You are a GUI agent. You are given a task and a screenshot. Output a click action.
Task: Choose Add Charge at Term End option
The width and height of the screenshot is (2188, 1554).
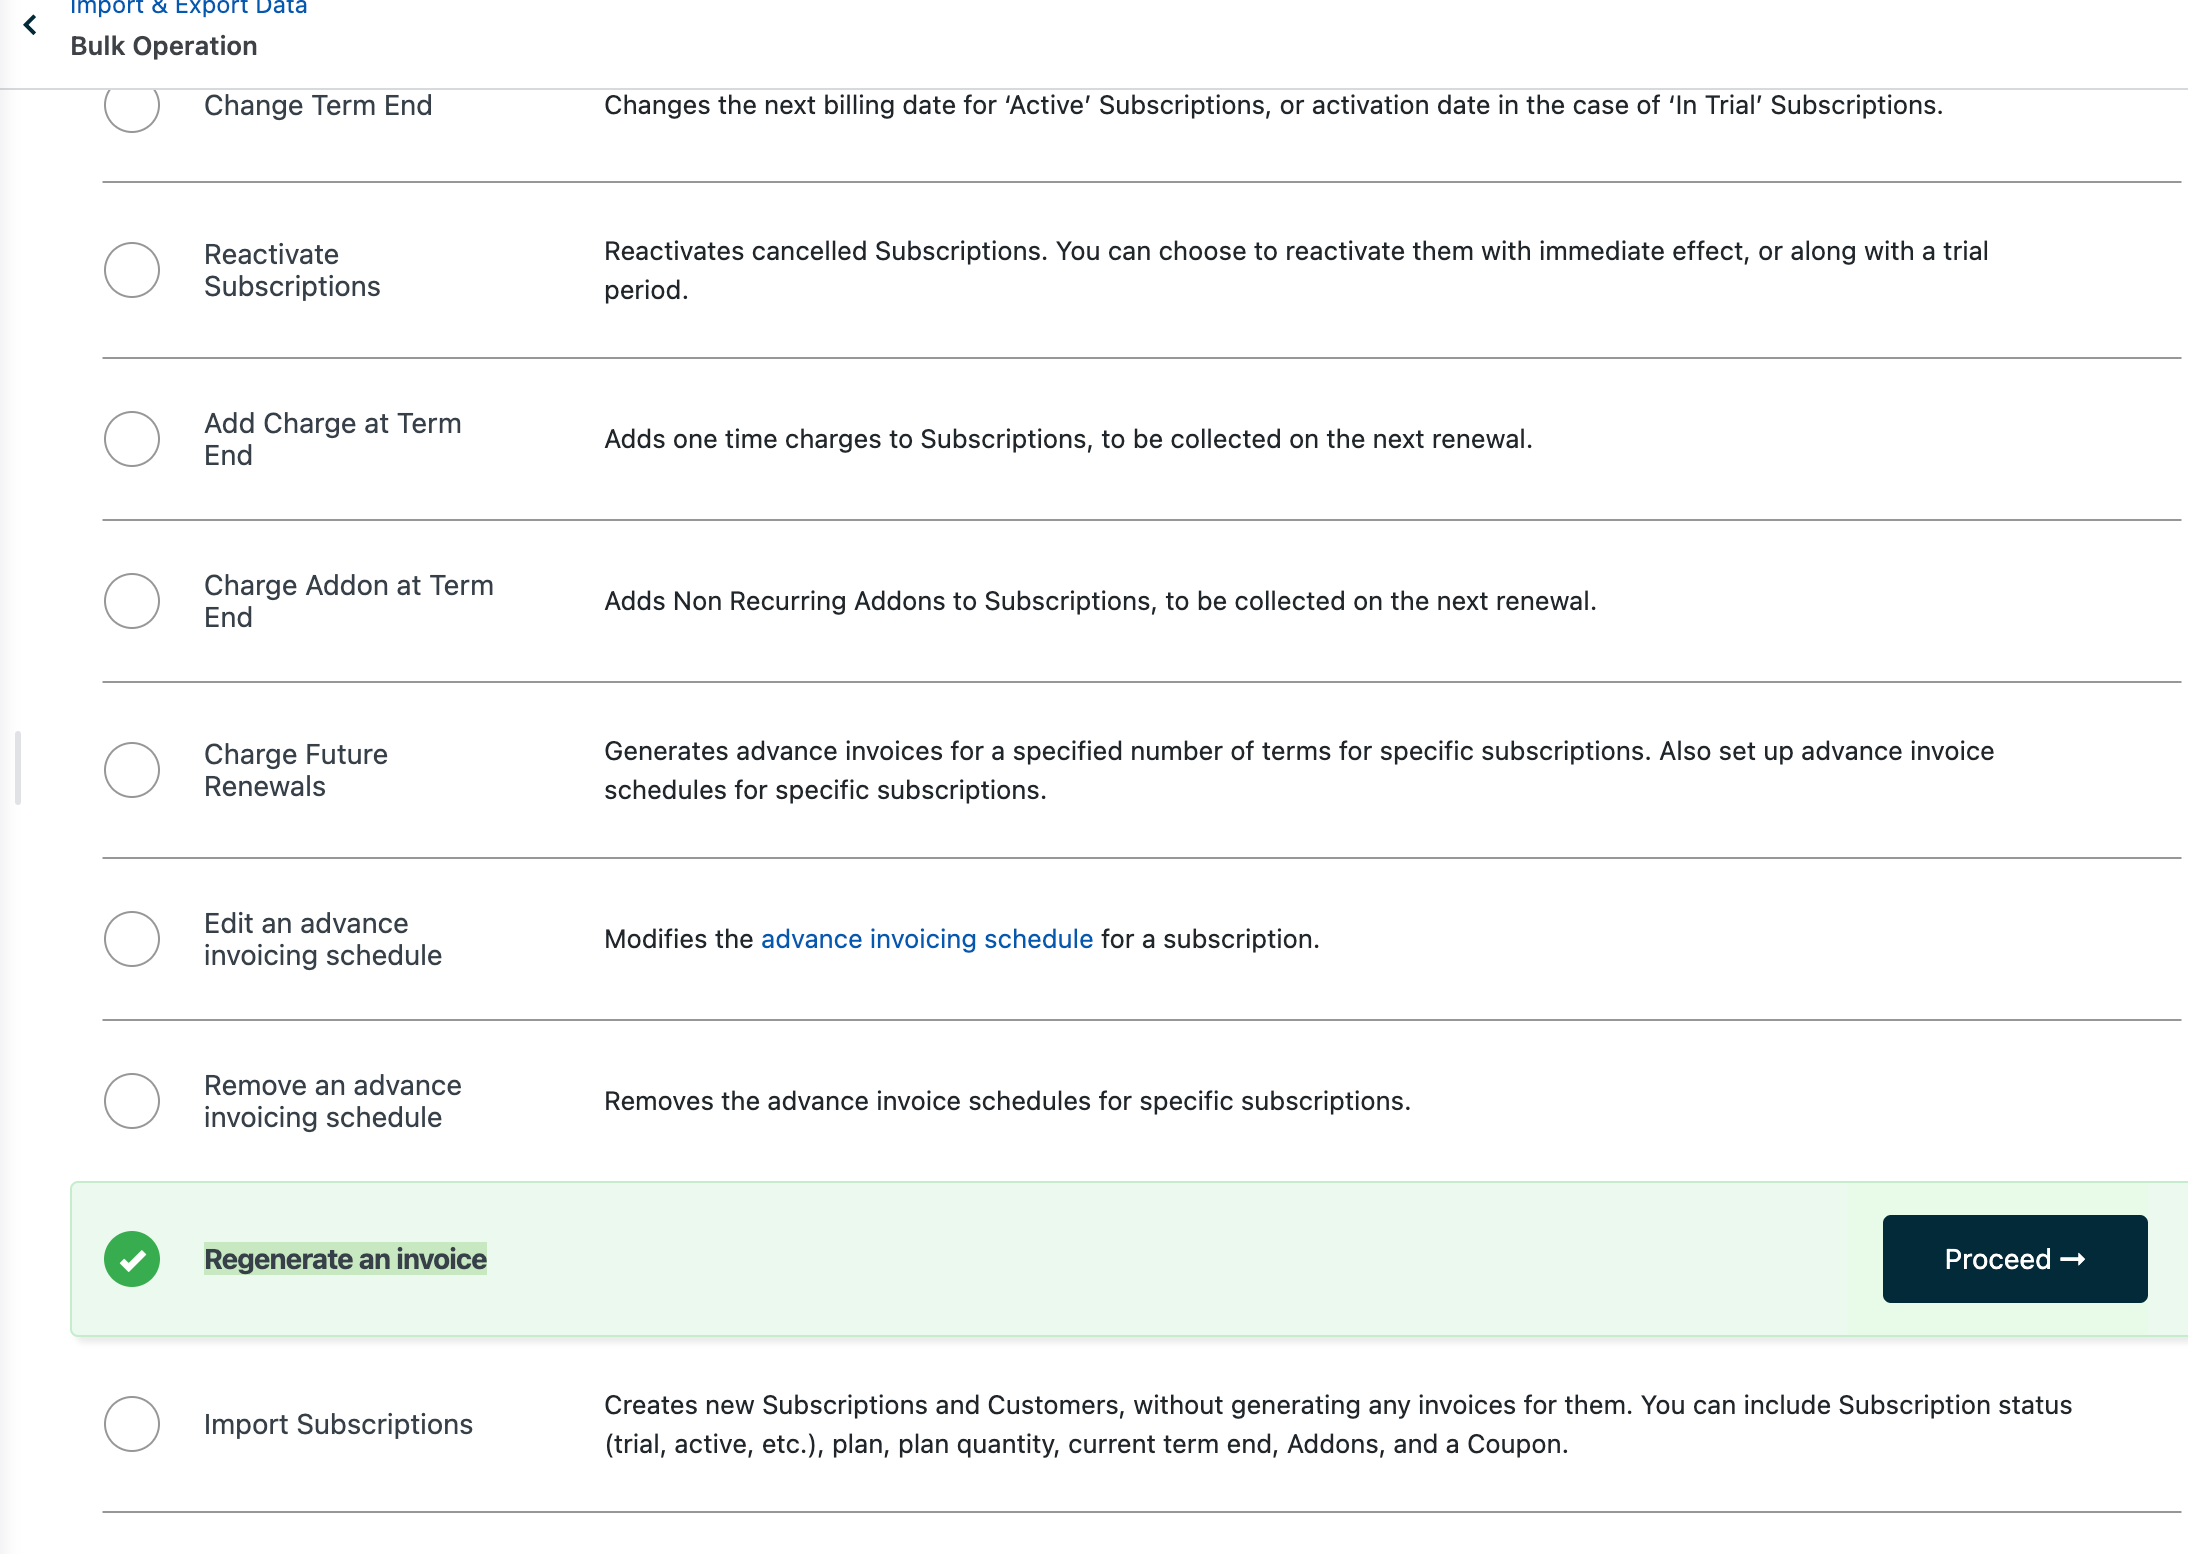(132, 439)
